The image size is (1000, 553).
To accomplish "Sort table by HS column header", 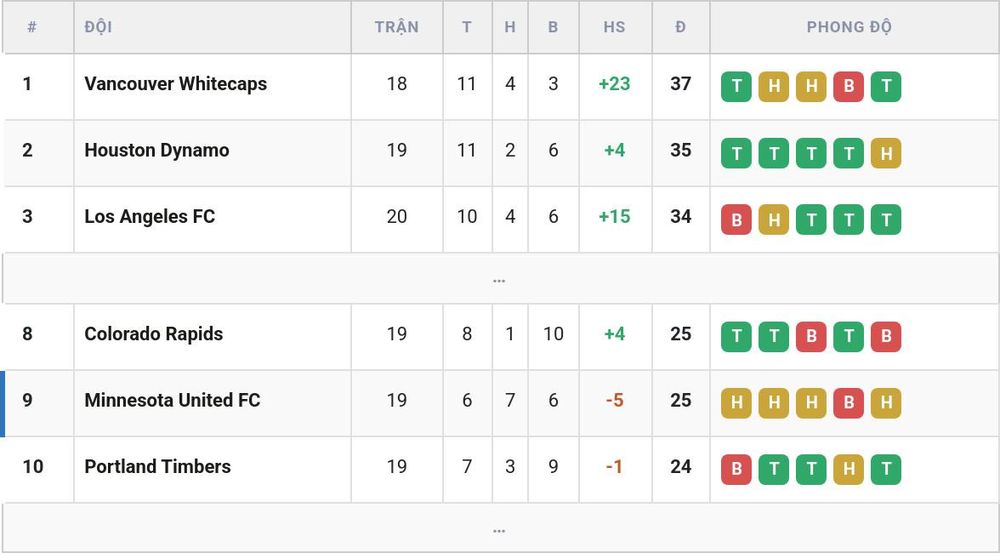I will 614,27.
